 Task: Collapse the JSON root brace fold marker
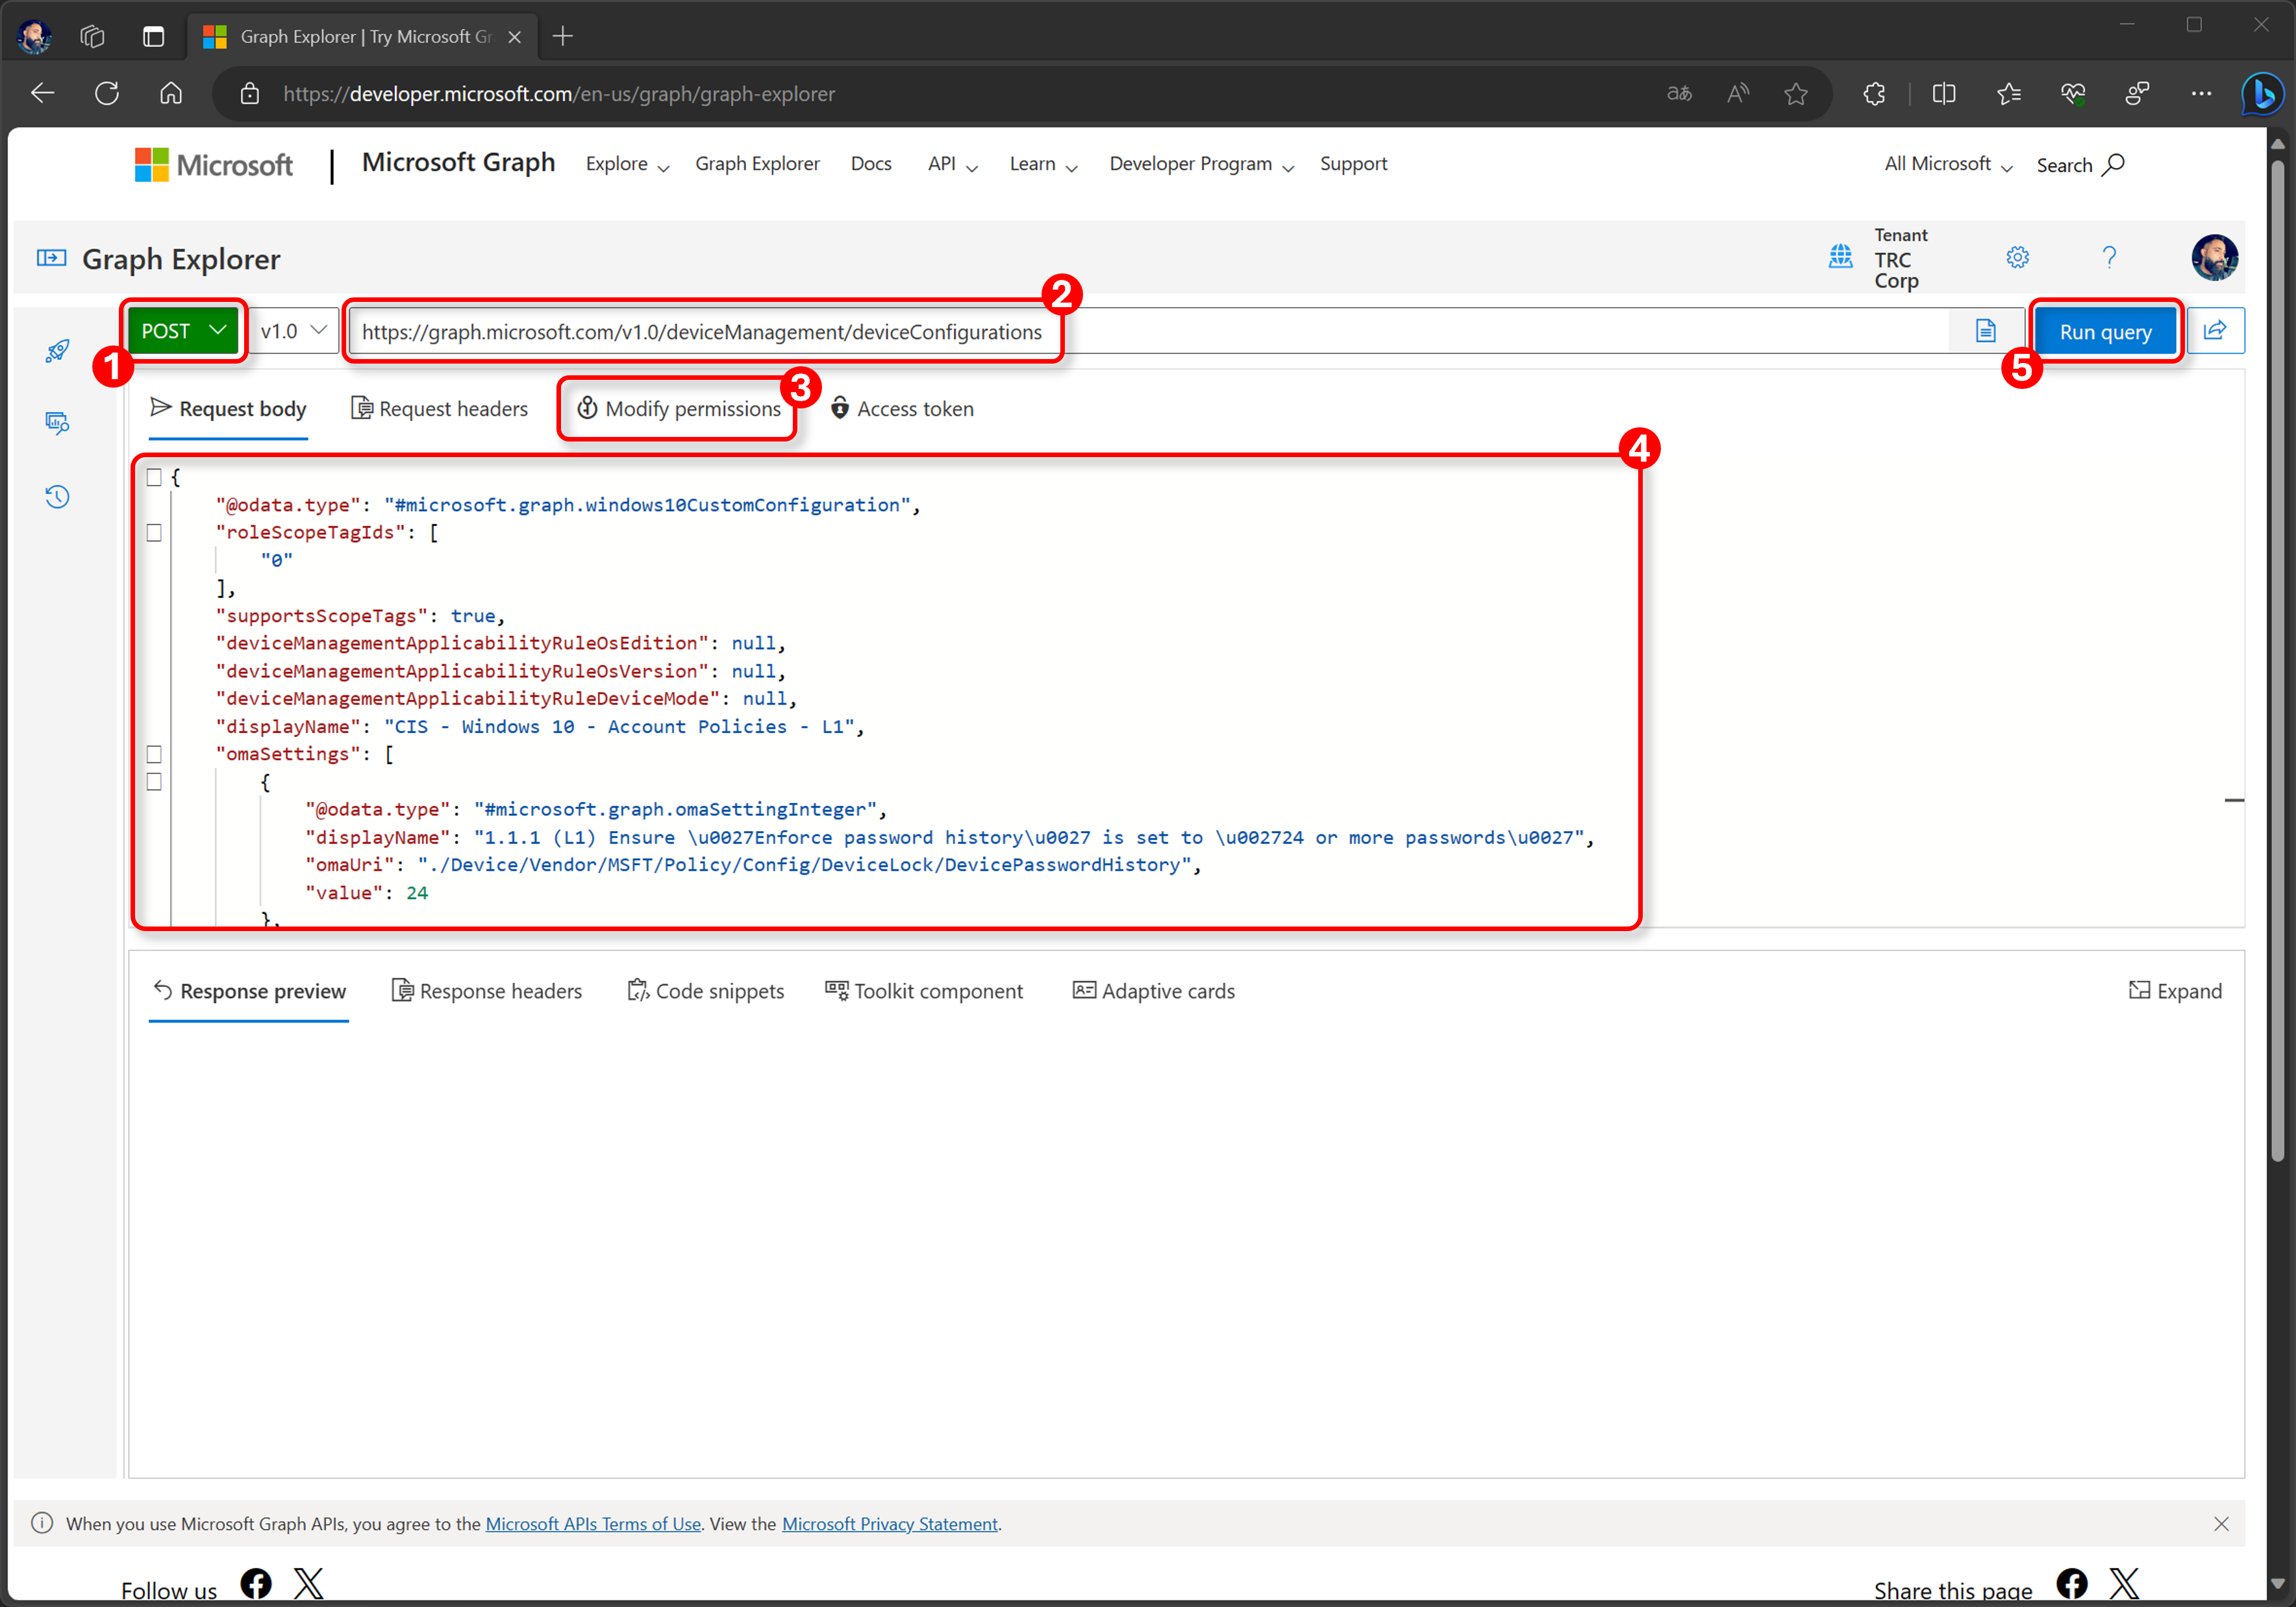click(154, 477)
